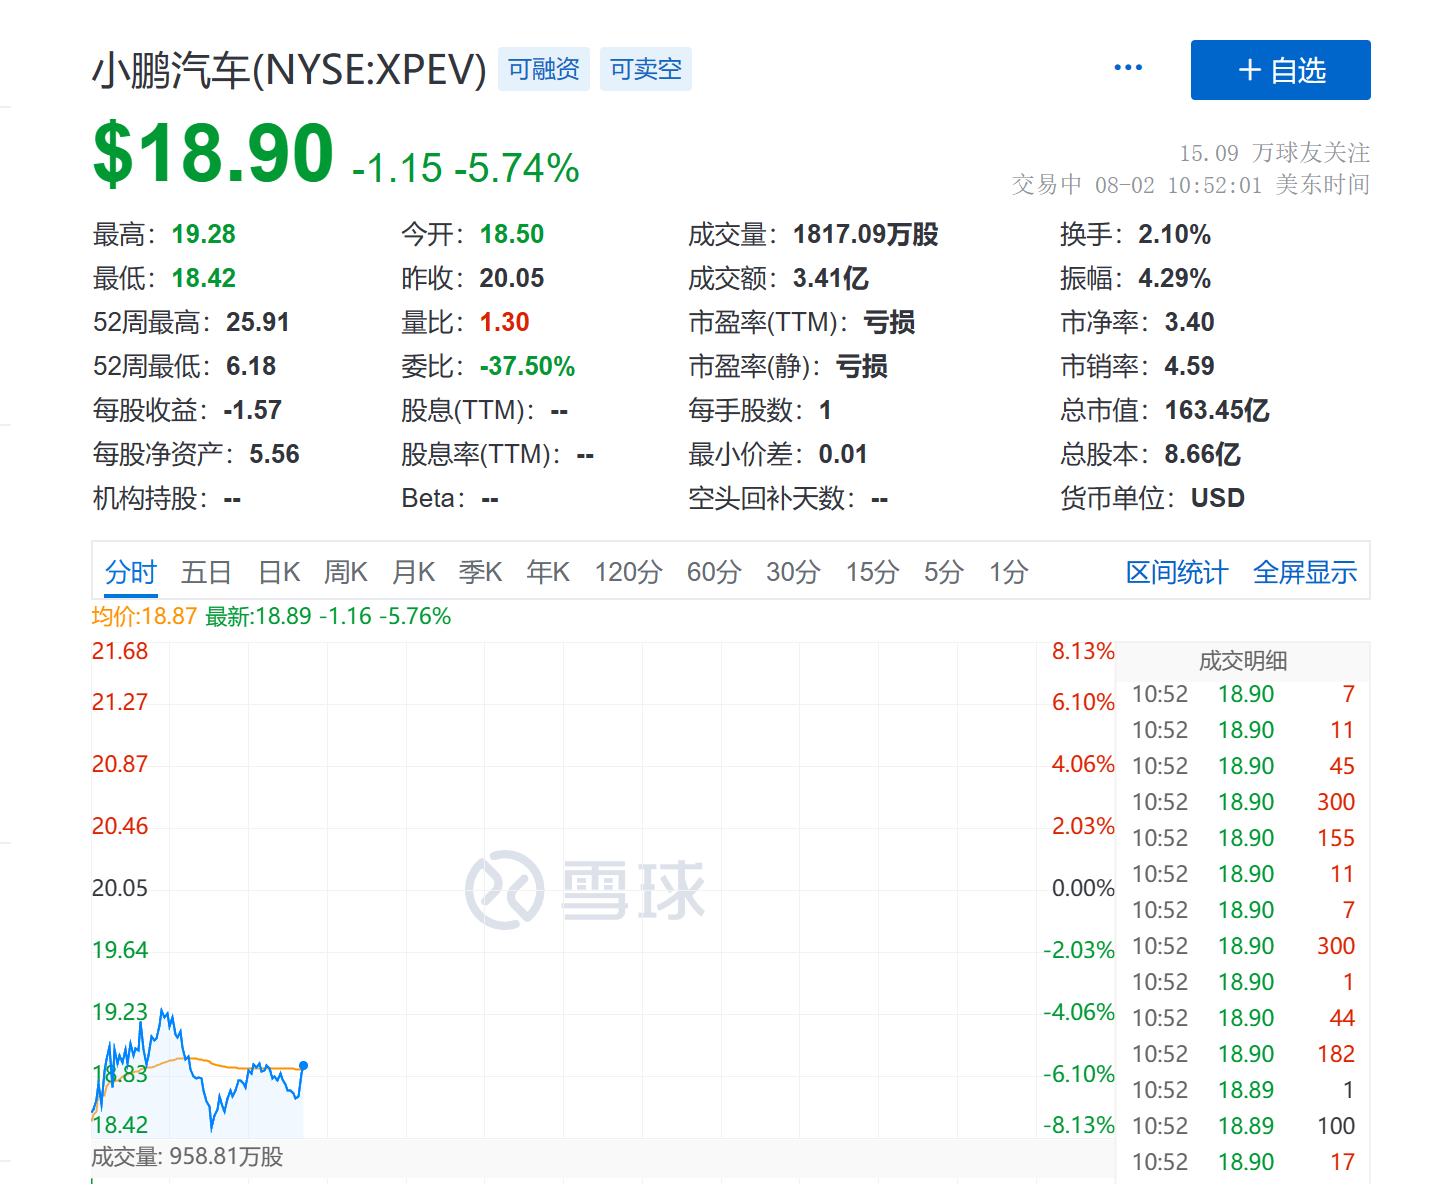Click the 市净率 value 3.40

click(1190, 322)
